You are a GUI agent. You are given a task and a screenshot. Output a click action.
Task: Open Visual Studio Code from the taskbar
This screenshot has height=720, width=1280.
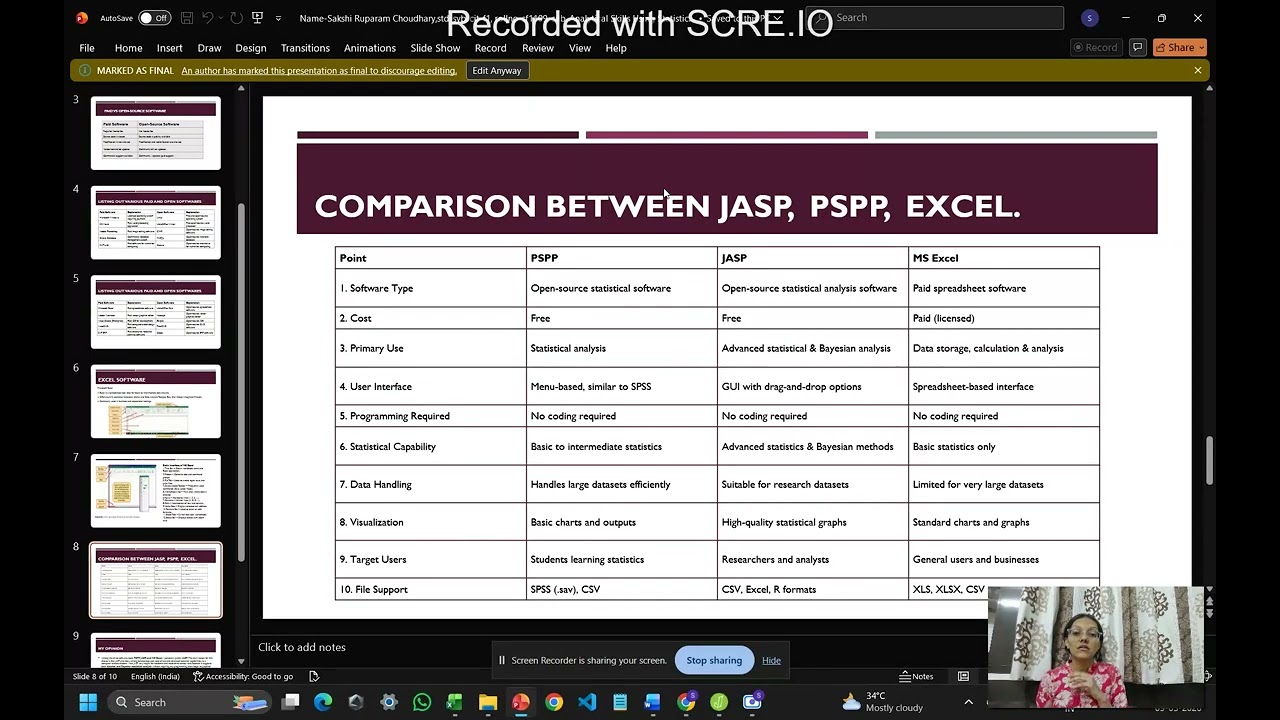click(x=587, y=702)
